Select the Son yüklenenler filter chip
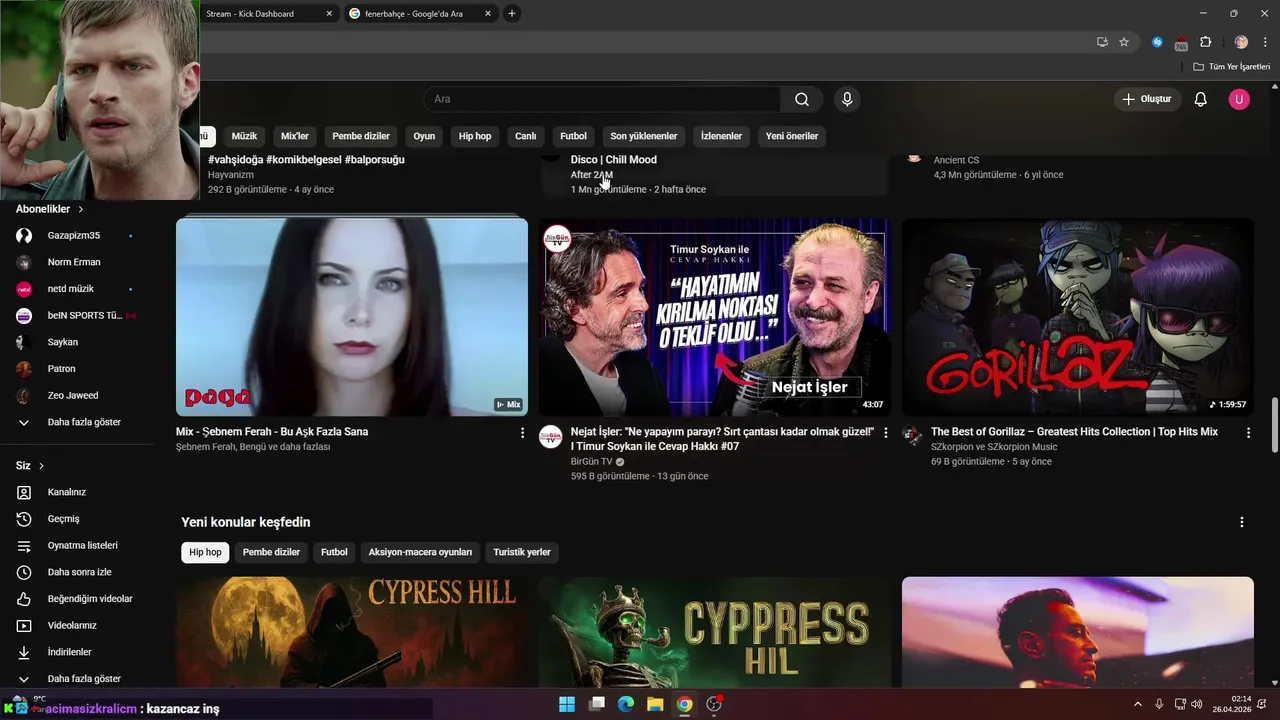1280x720 pixels. click(x=644, y=136)
